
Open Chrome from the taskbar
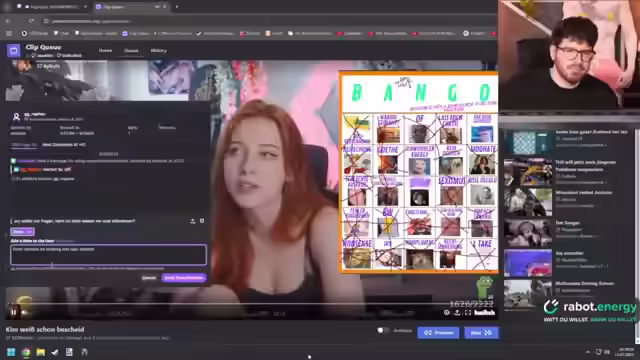(26, 352)
